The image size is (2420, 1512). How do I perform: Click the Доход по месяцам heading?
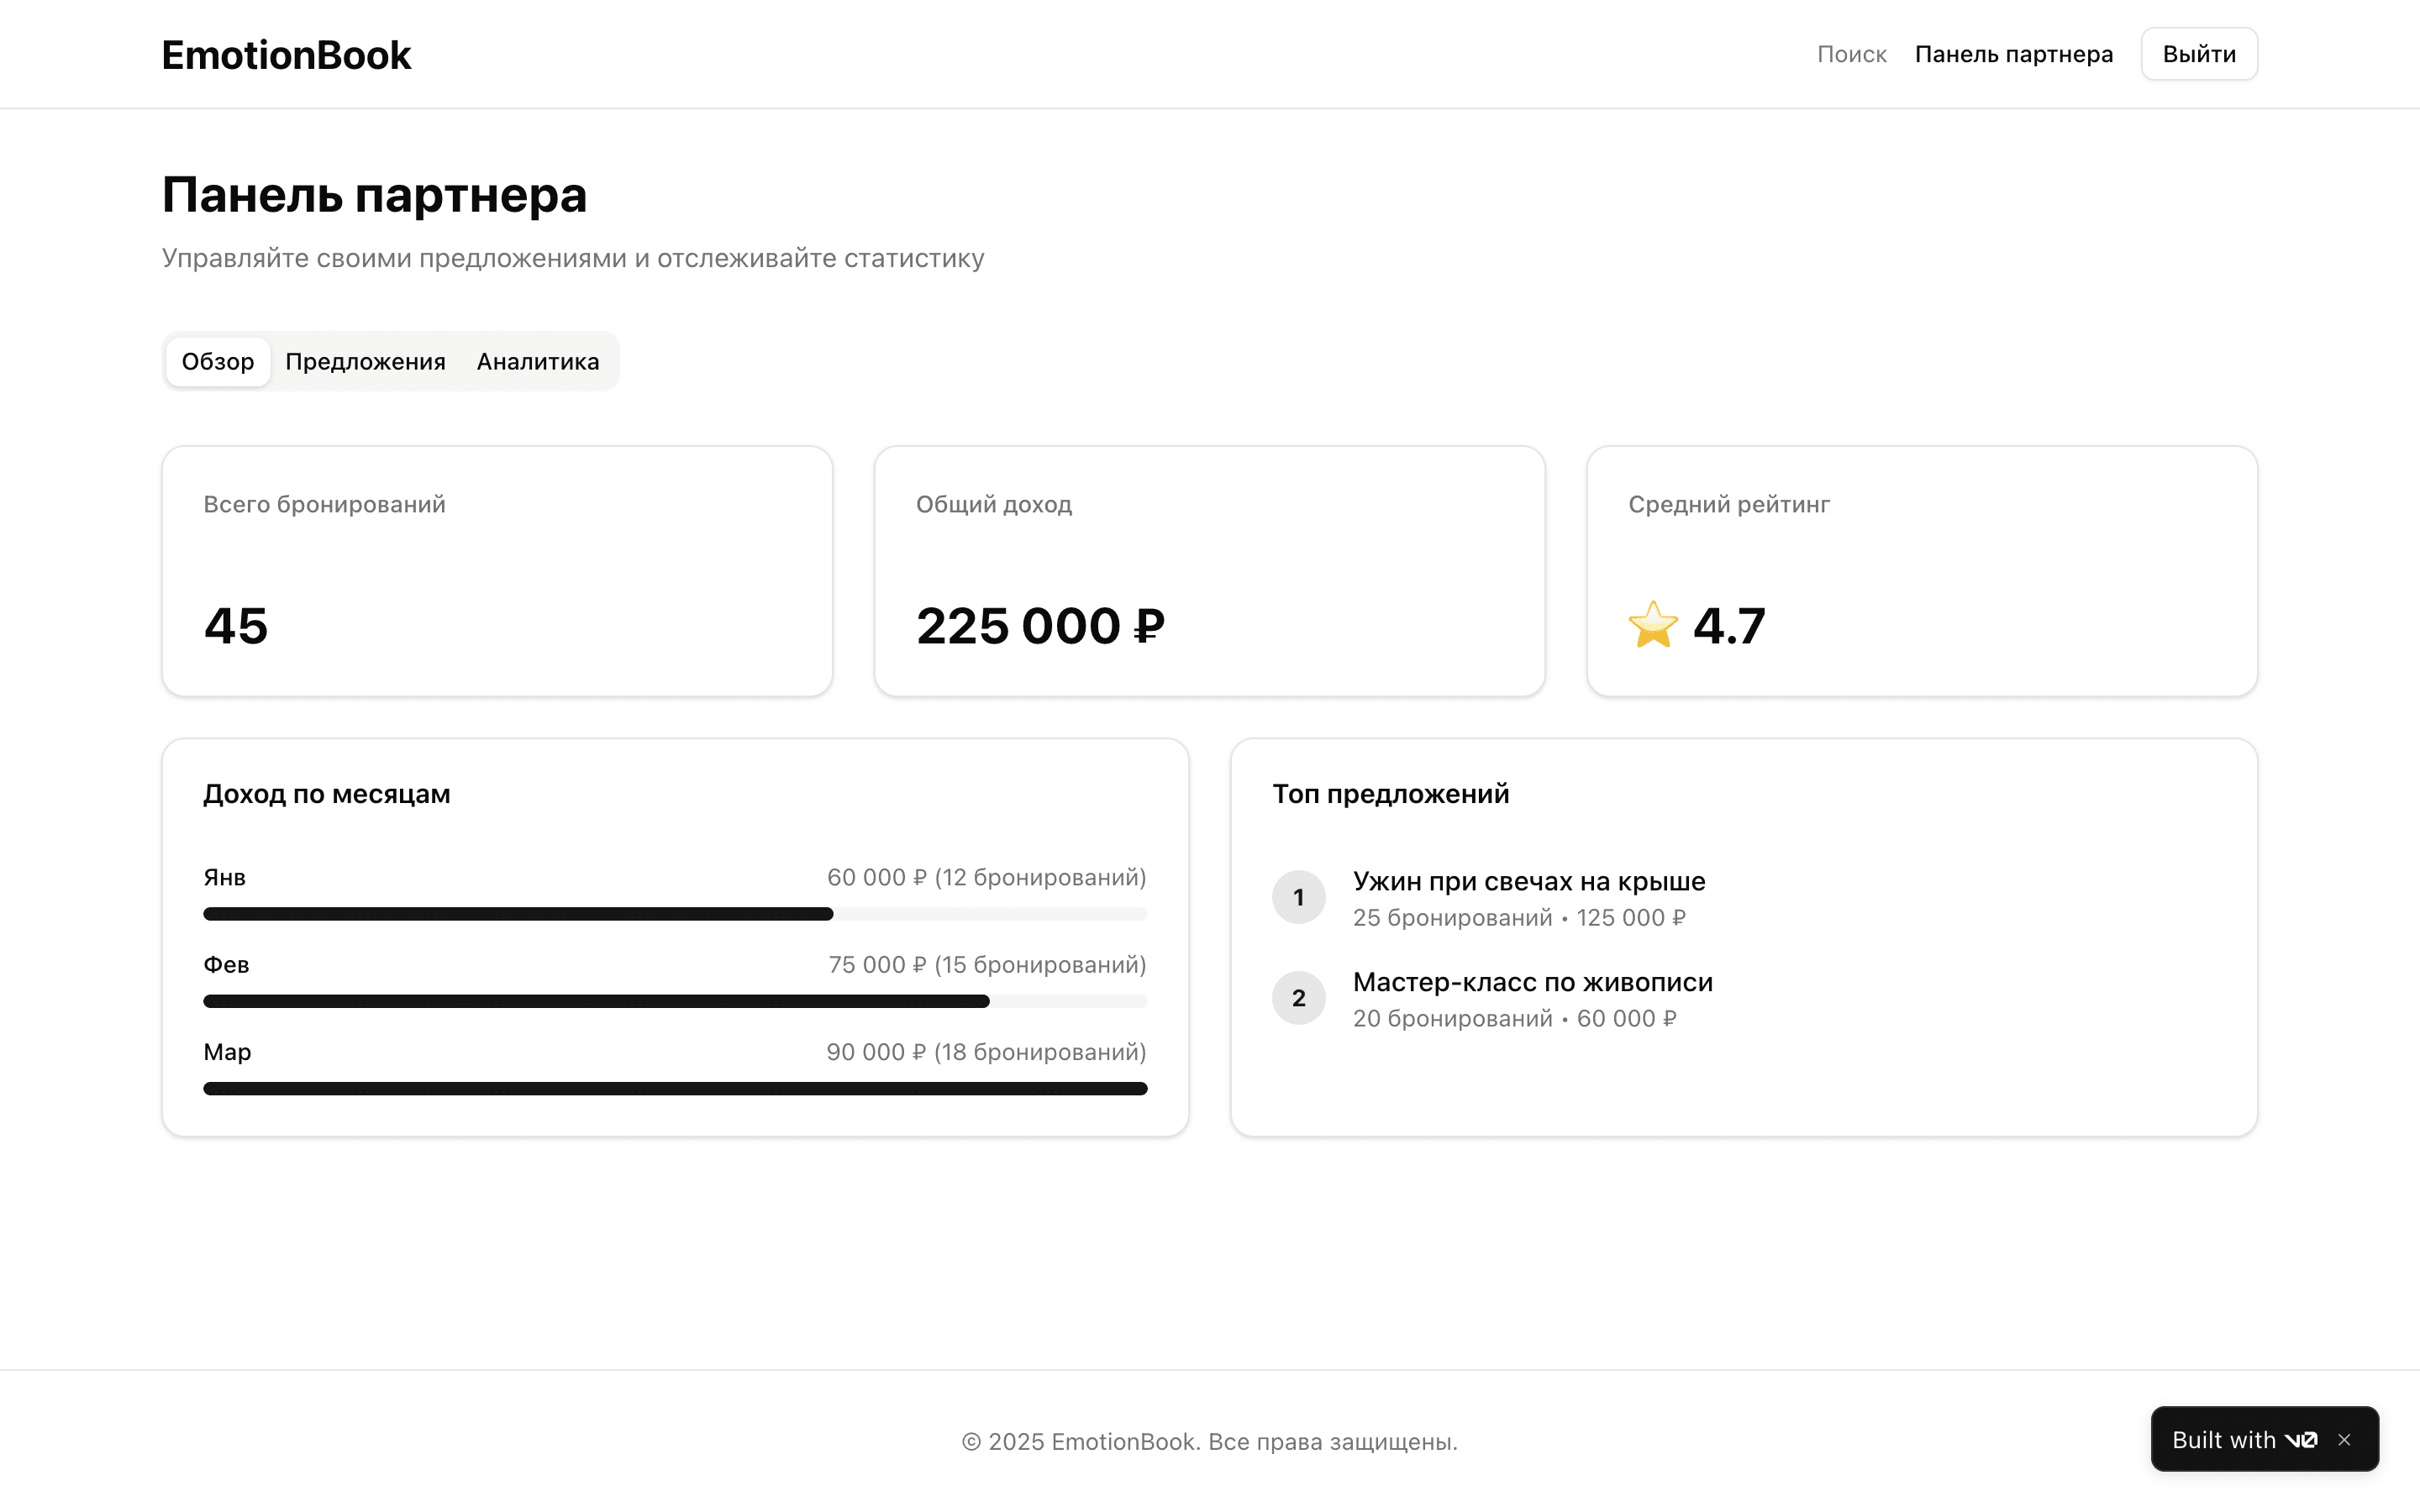point(327,794)
